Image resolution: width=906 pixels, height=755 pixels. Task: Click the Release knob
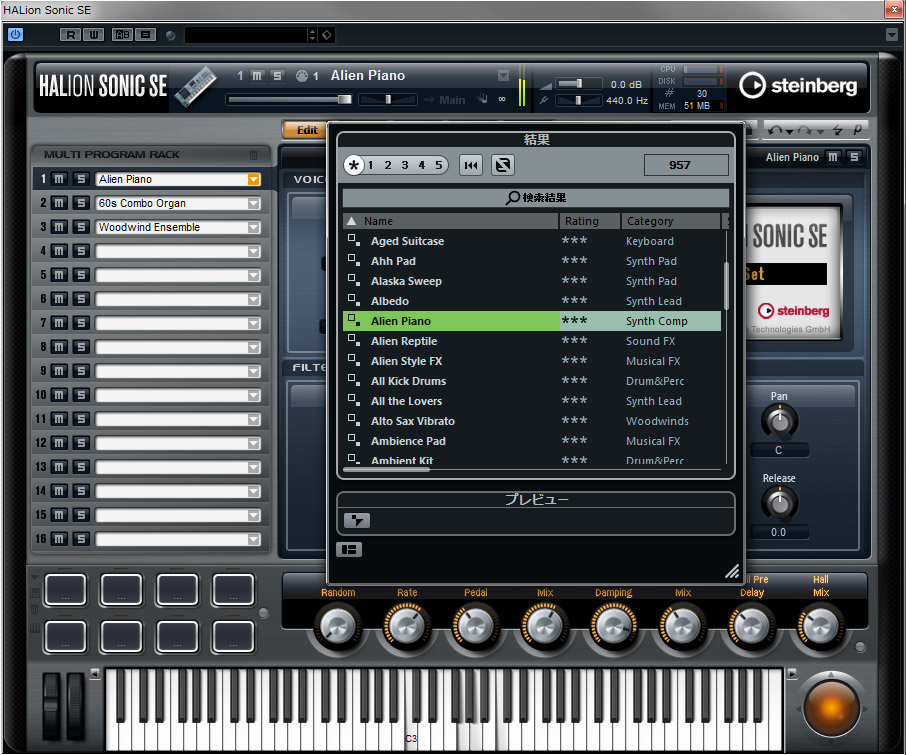click(x=779, y=503)
